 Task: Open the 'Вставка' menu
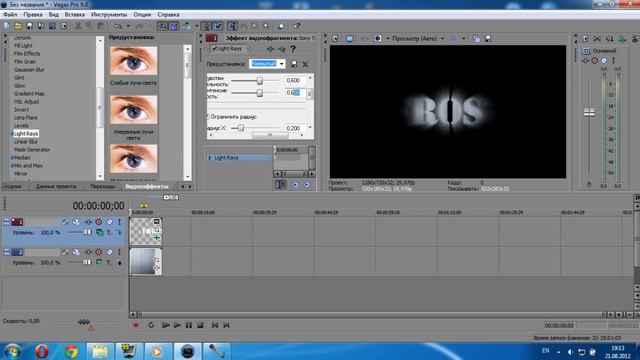point(75,14)
